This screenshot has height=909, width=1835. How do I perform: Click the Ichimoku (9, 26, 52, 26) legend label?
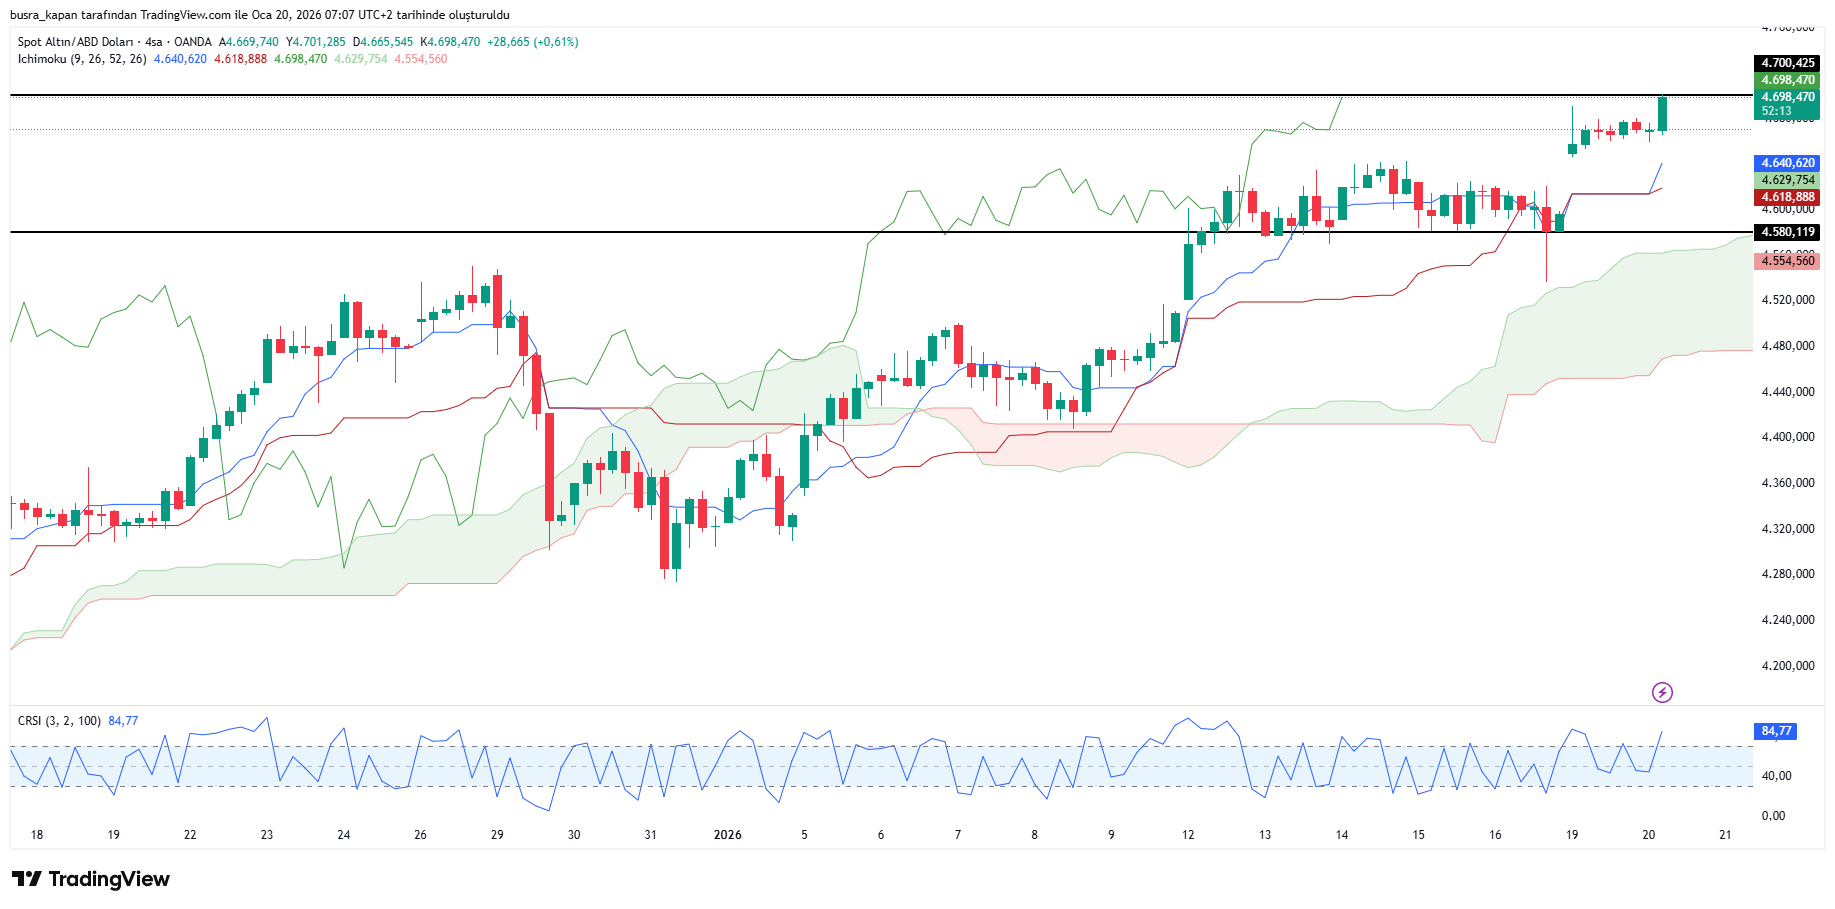click(x=82, y=59)
